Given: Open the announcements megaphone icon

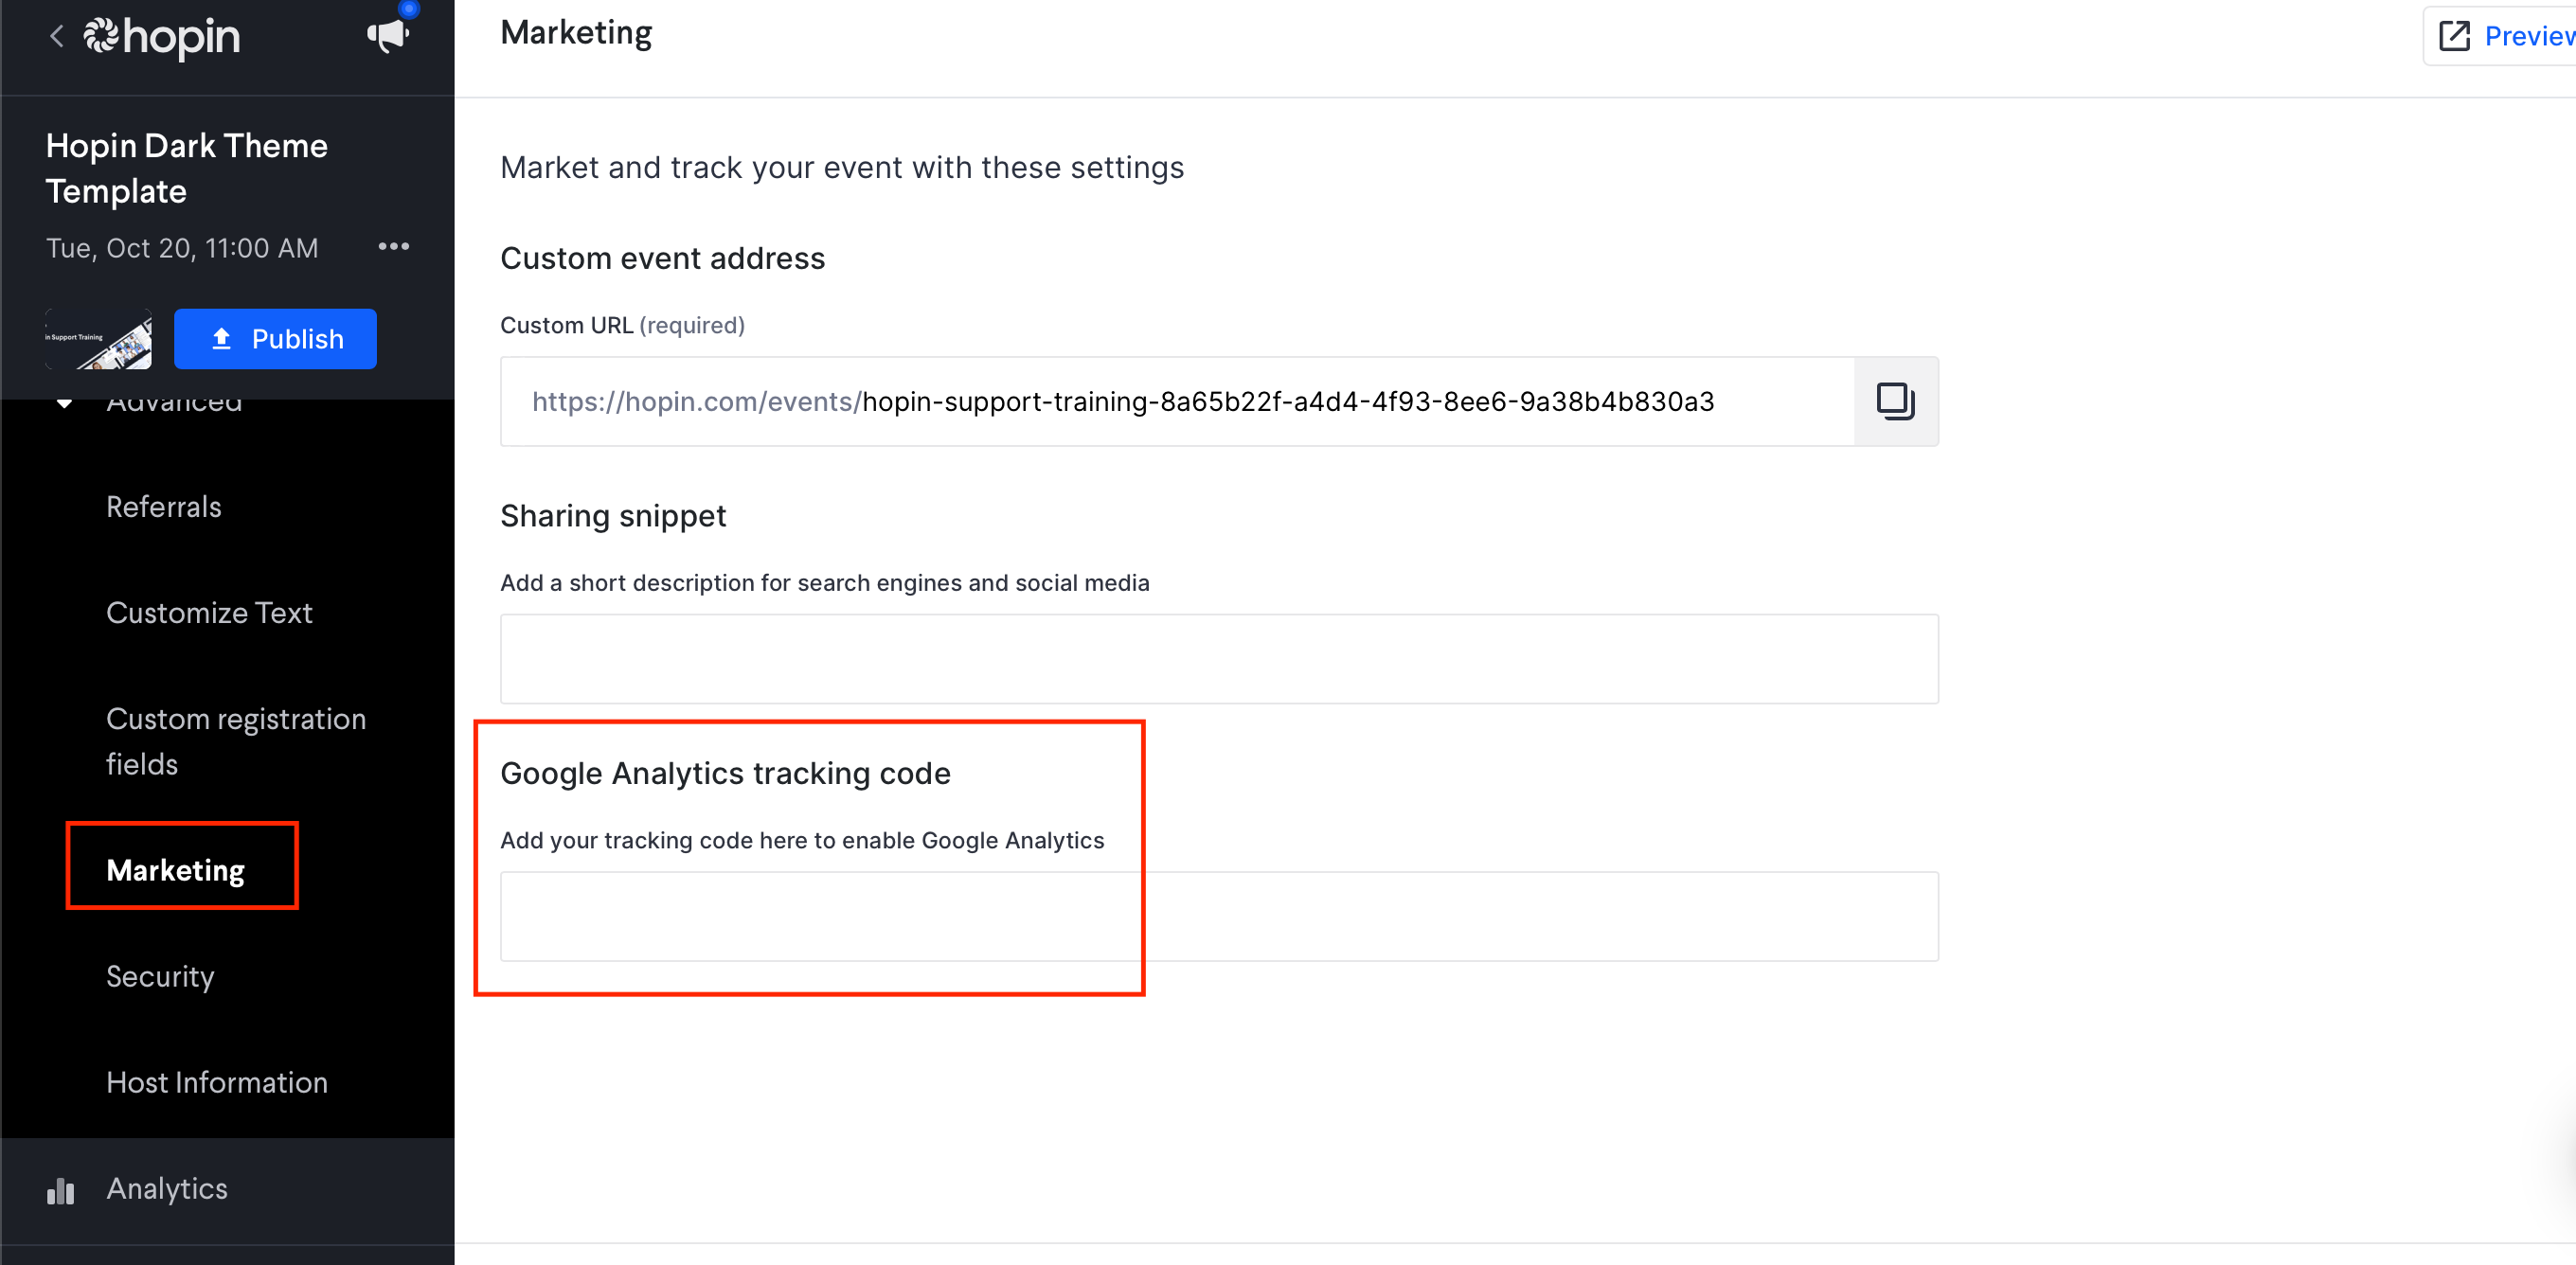Looking at the screenshot, I should tap(388, 36).
